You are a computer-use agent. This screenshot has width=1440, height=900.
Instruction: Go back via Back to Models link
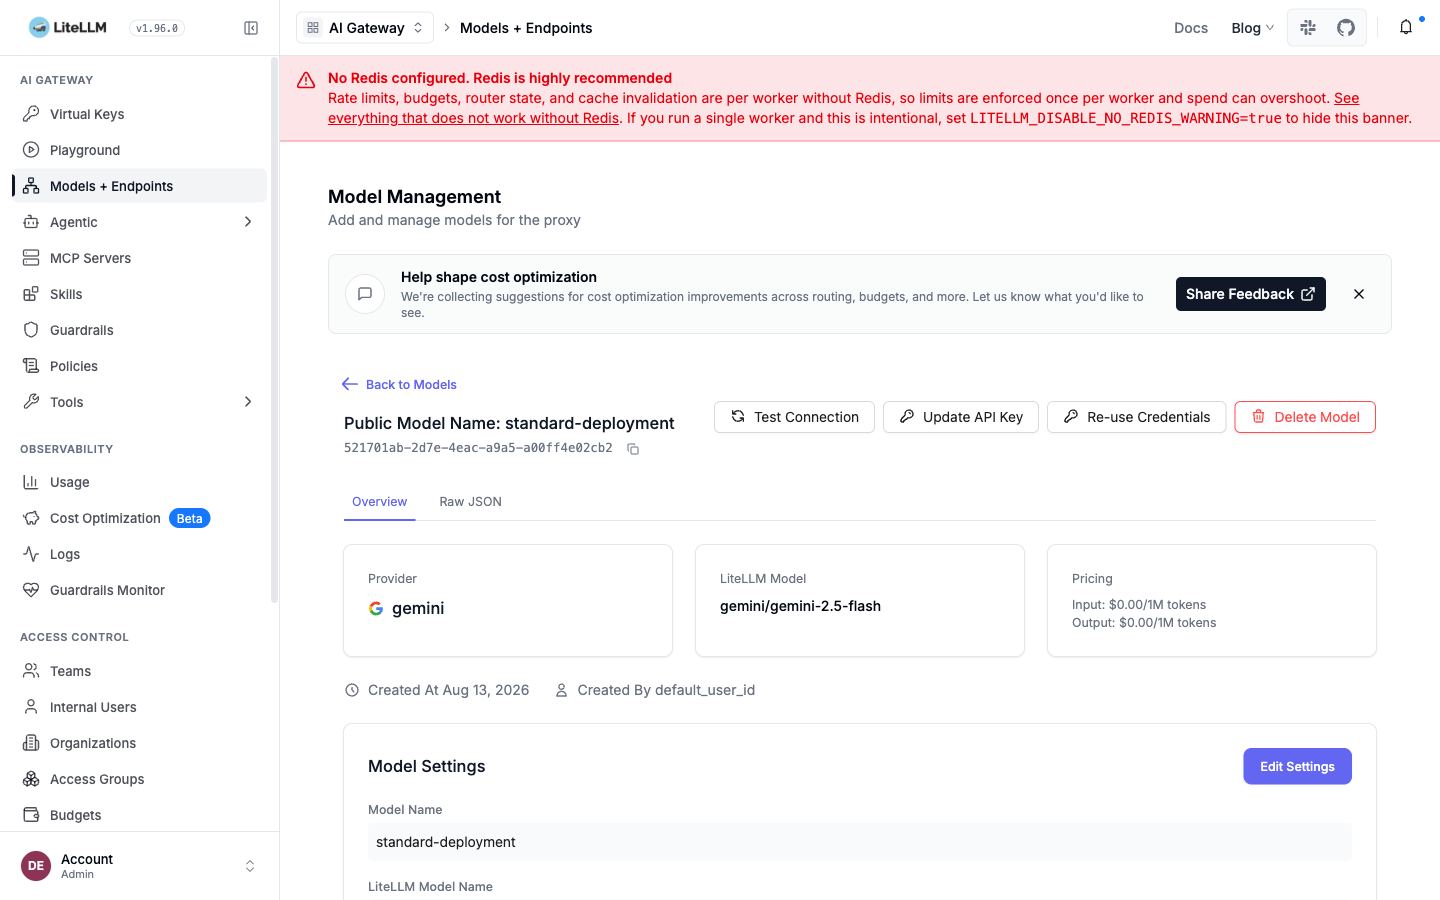[x=399, y=384]
